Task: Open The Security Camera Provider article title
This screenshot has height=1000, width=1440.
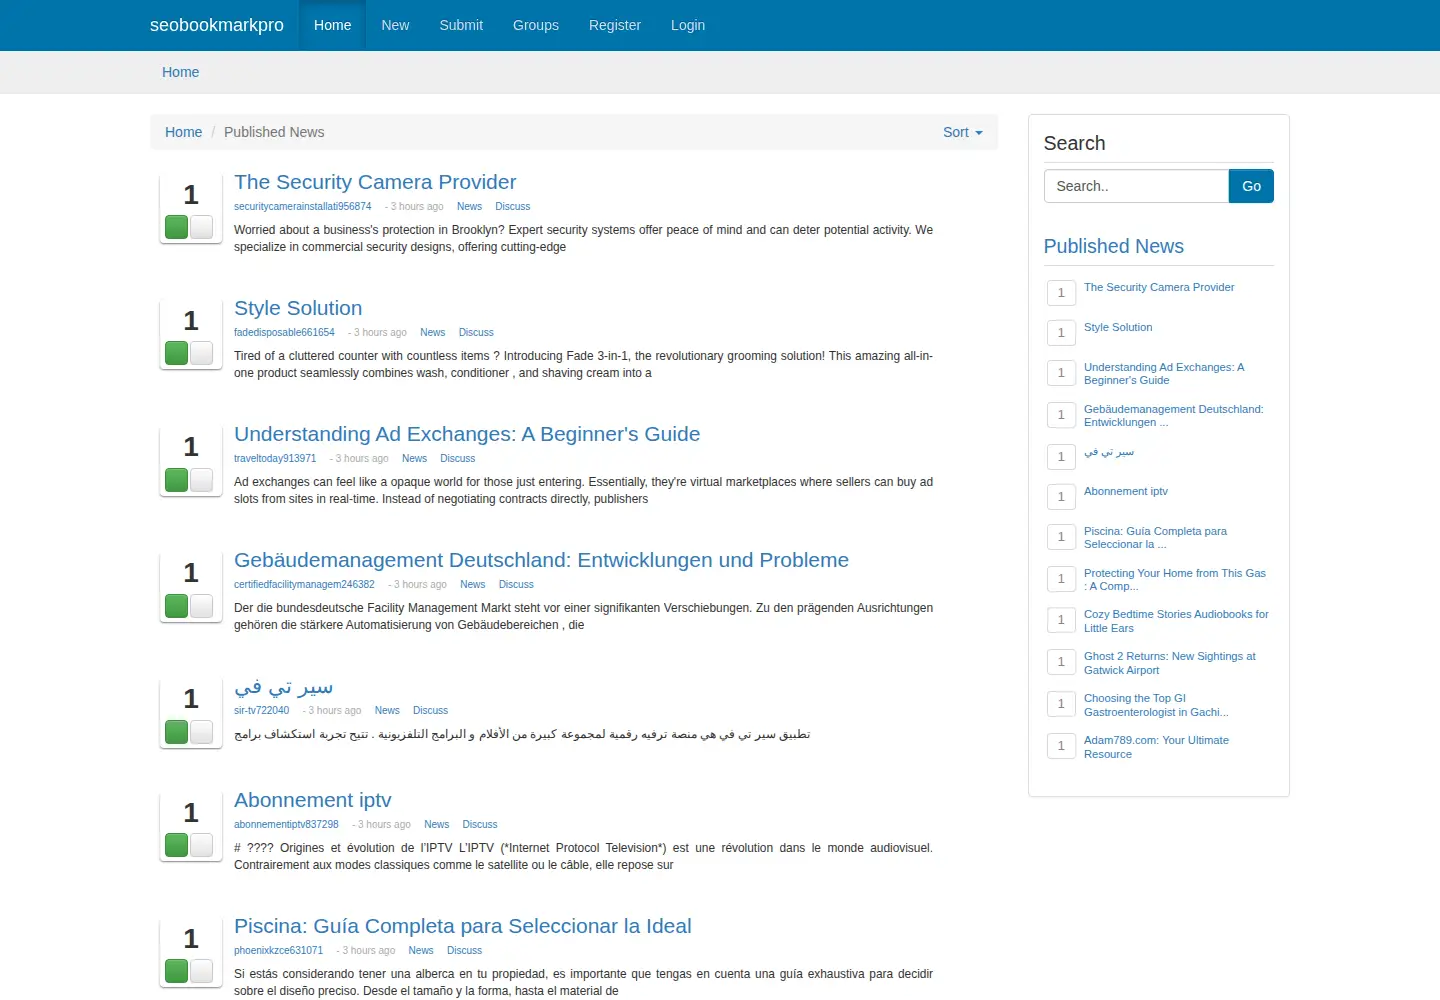Action: coord(375,182)
